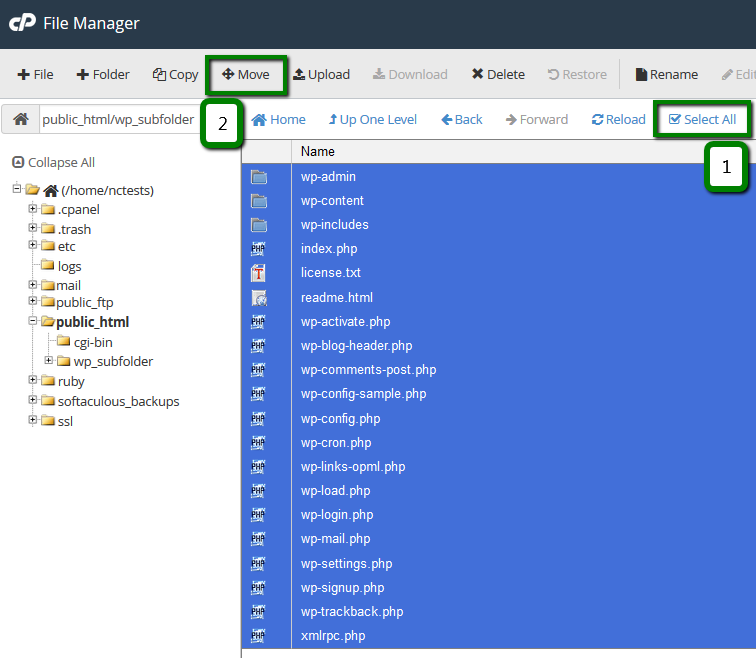
Task: Create a new file with File button
Action: (x=36, y=74)
